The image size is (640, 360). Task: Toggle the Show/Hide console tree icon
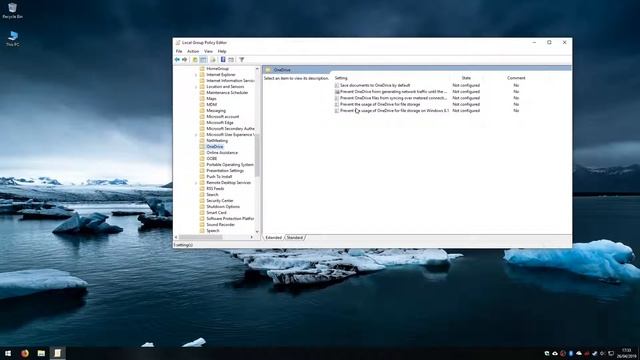tap(203, 60)
